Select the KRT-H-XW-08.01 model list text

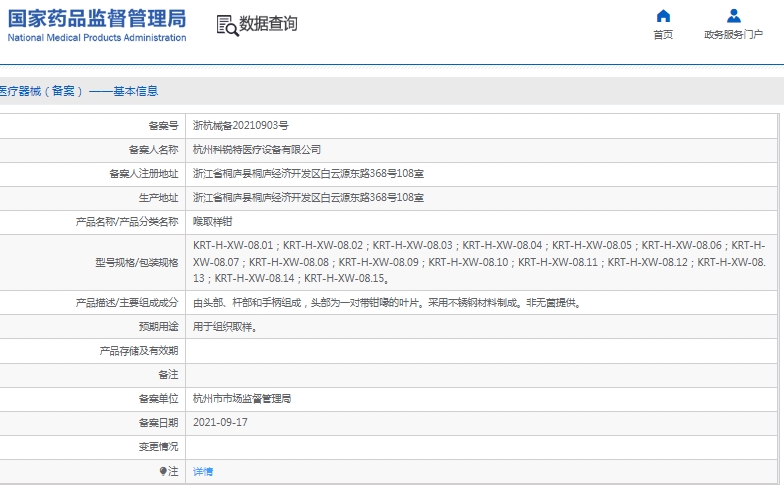[x=479, y=262]
